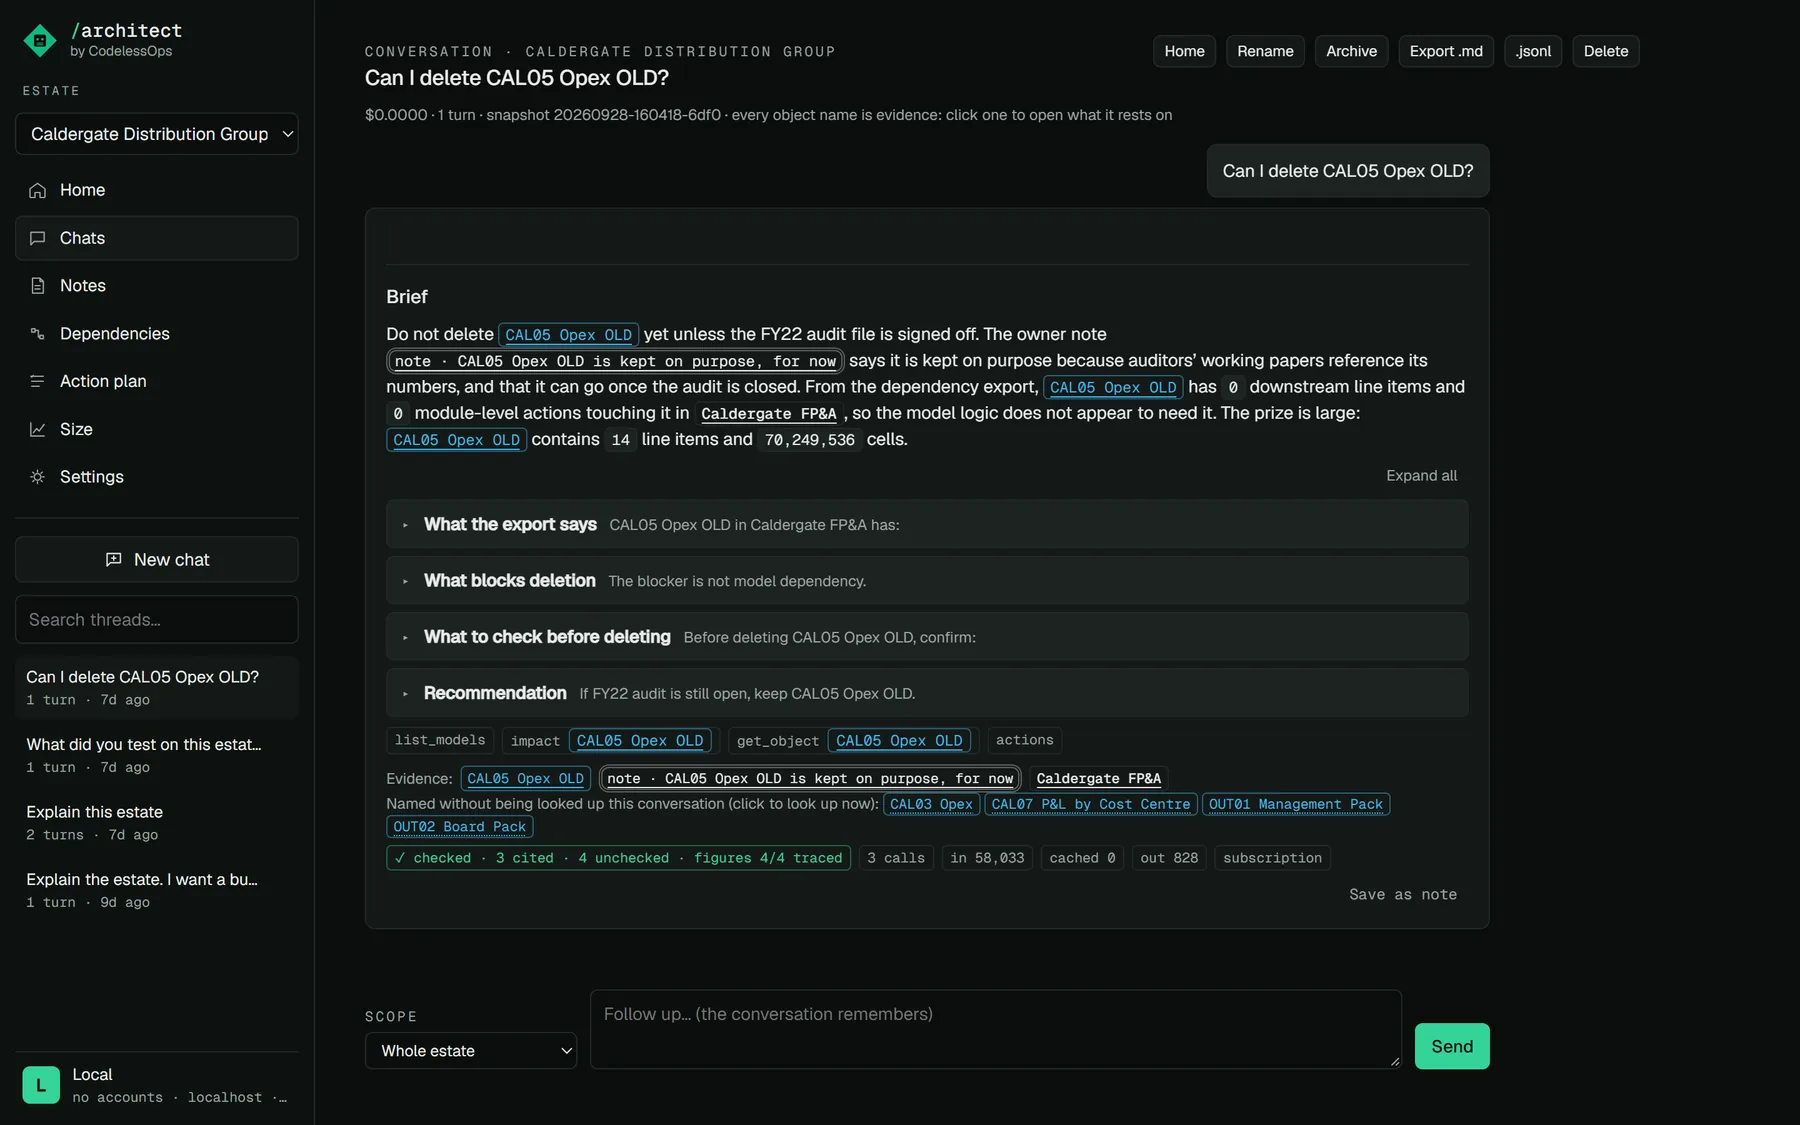Archive the conversation
This screenshot has width=1800, height=1125.
pyautogui.click(x=1352, y=51)
